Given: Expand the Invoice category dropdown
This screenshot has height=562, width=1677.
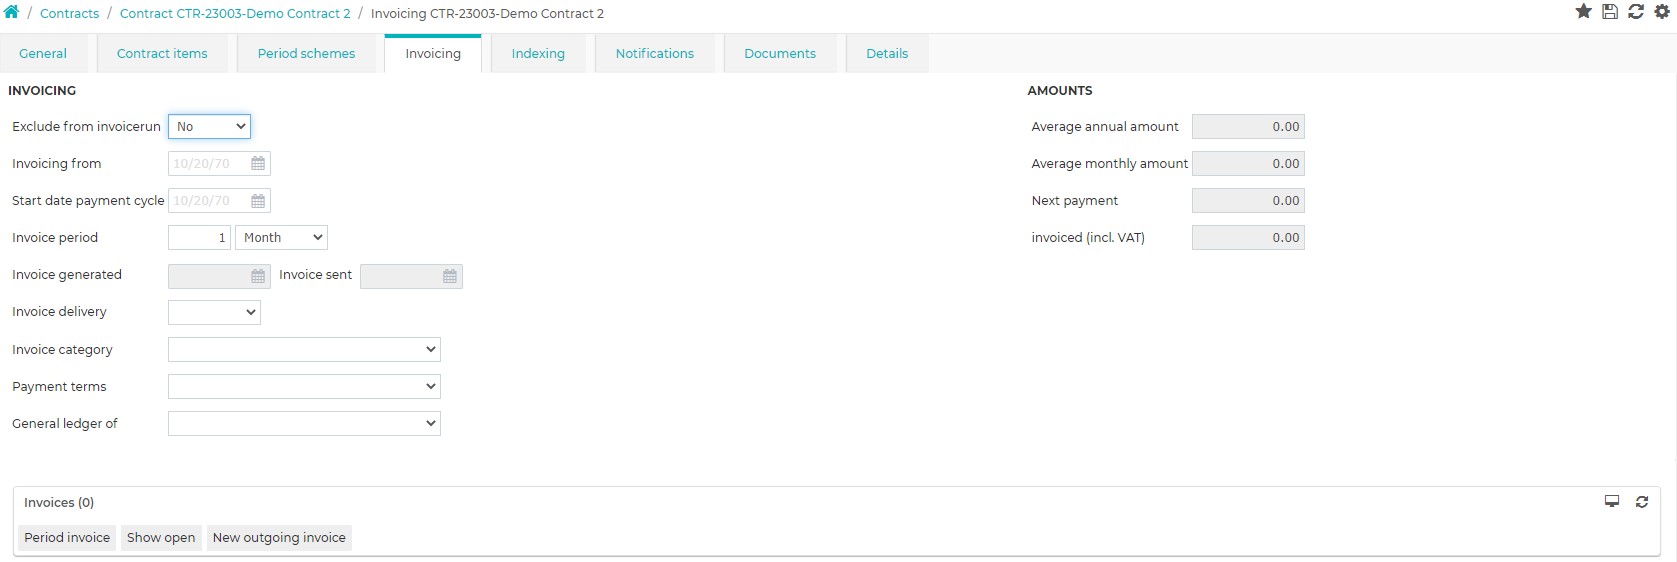Looking at the screenshot, I should (x=304, y=349).
